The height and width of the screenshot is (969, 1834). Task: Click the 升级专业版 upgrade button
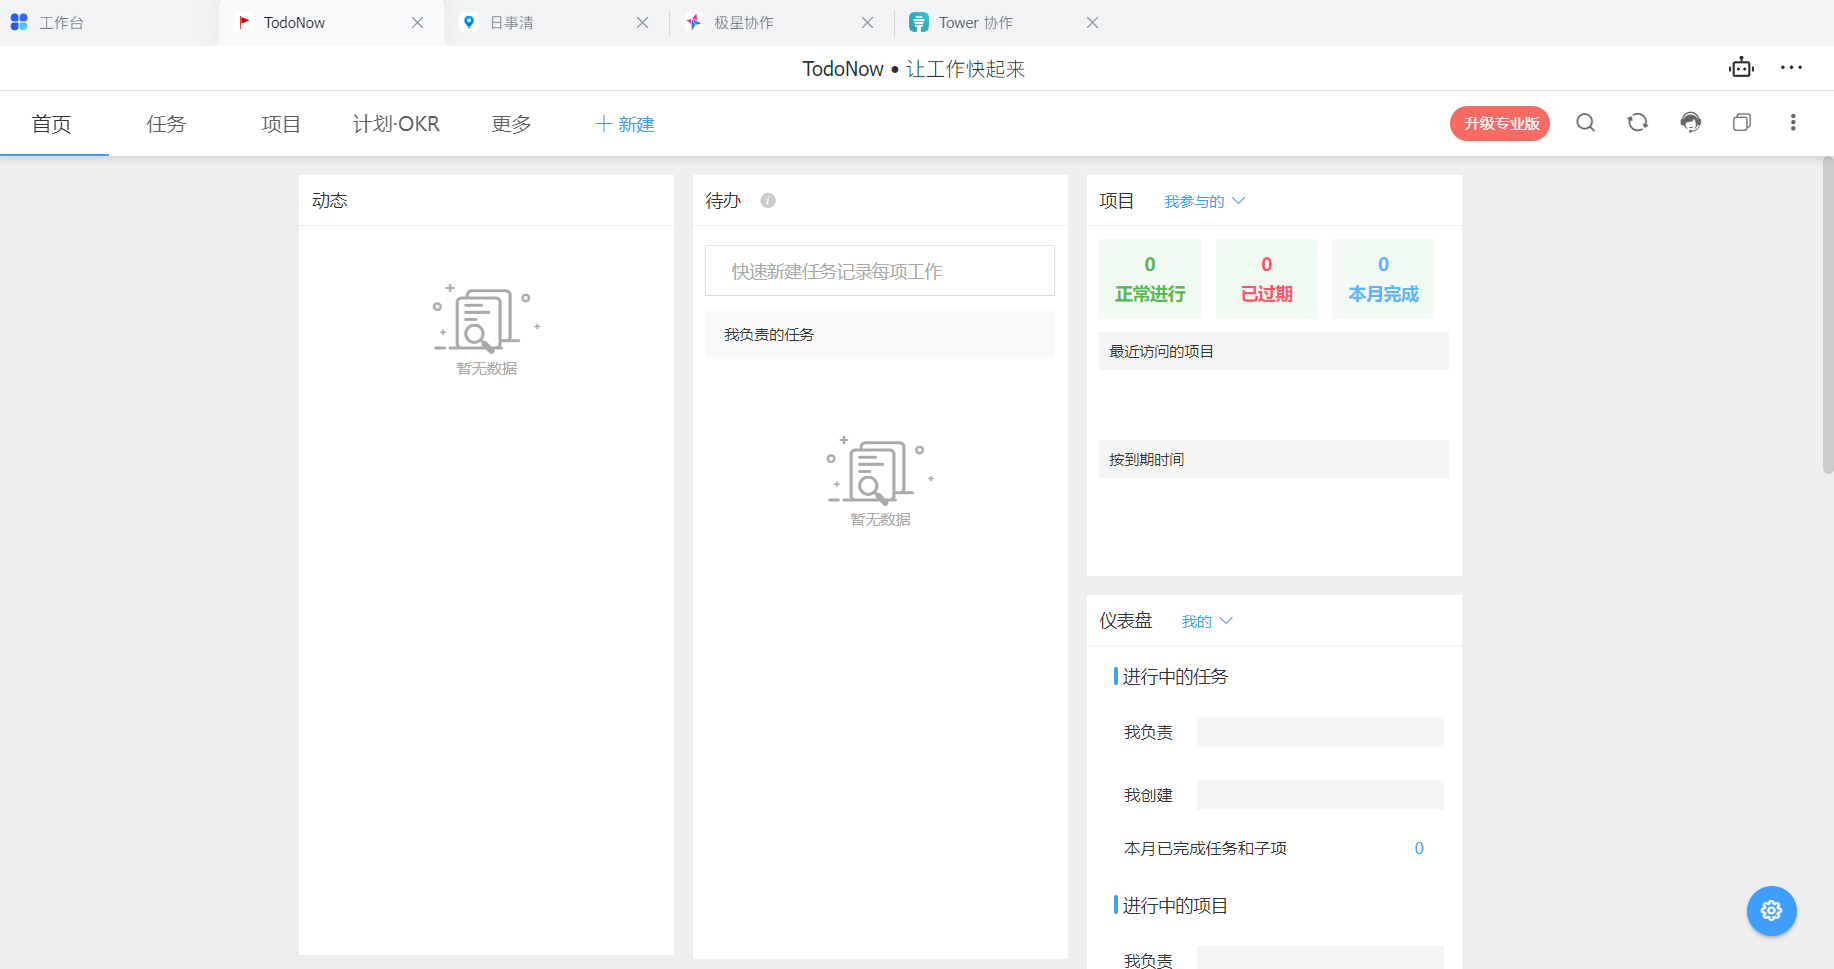pyautogui.click(x=1500, y=123)
